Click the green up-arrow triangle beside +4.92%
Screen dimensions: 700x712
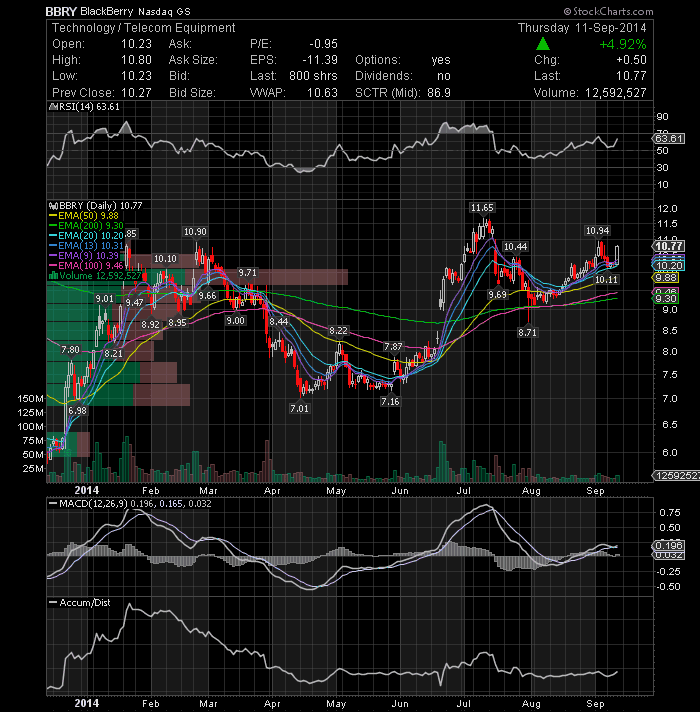[542, 44]
